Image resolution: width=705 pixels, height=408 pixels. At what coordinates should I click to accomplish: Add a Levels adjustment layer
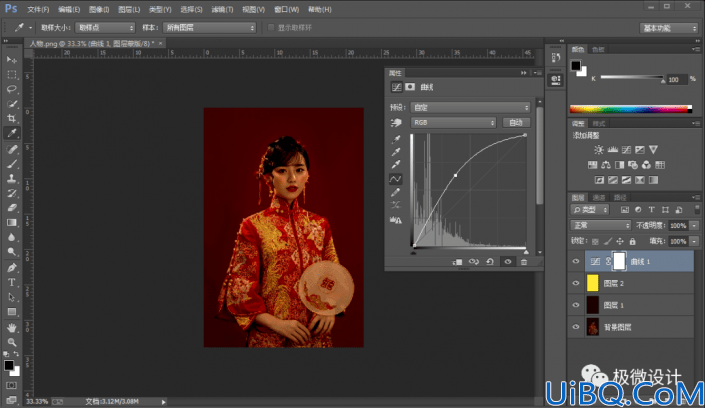pyautogui.click(x=613, y=150)
